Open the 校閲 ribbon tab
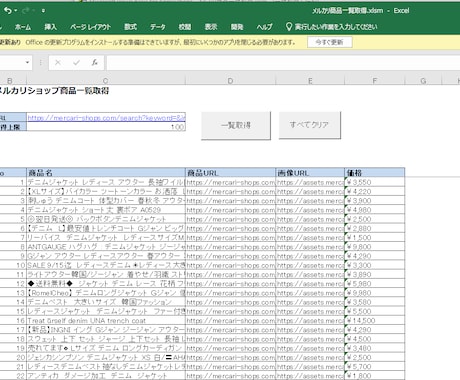This screenshot has height=380, width=460. tap(185, 27)
